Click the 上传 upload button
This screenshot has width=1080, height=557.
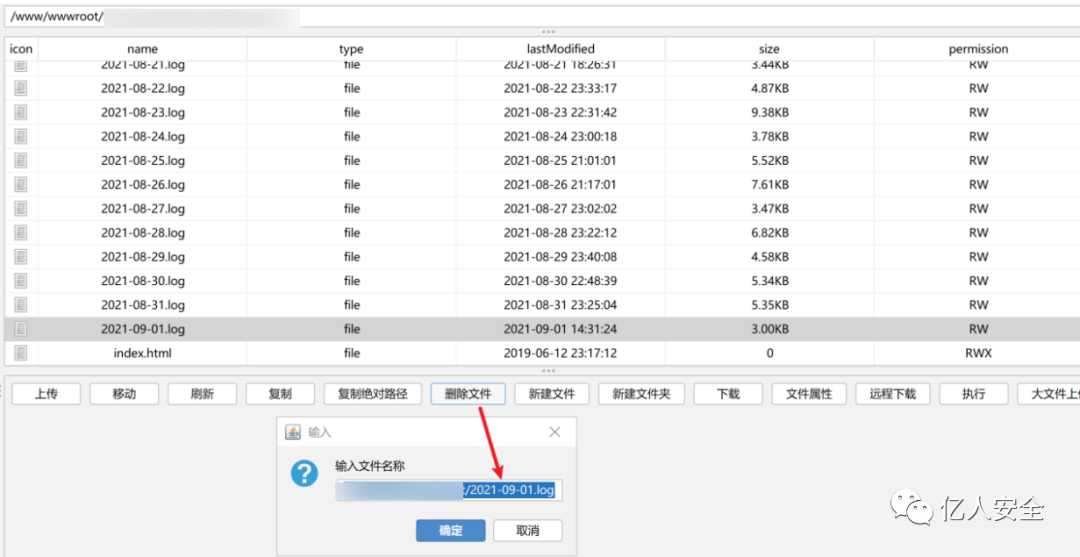(46, 394)
